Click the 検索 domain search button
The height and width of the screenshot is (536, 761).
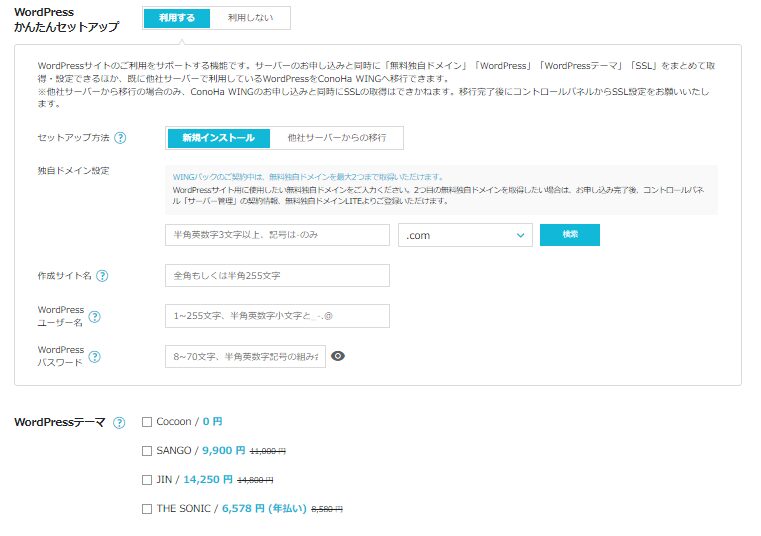(x=569, y=235)
